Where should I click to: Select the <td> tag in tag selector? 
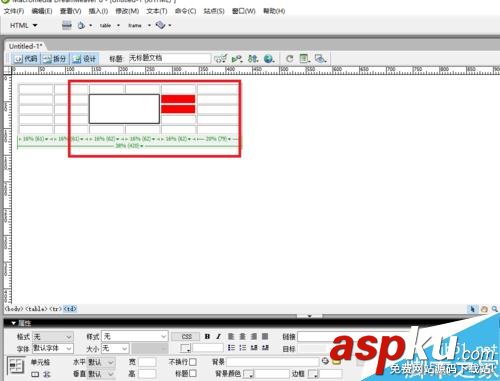click(x=70, y=309)
